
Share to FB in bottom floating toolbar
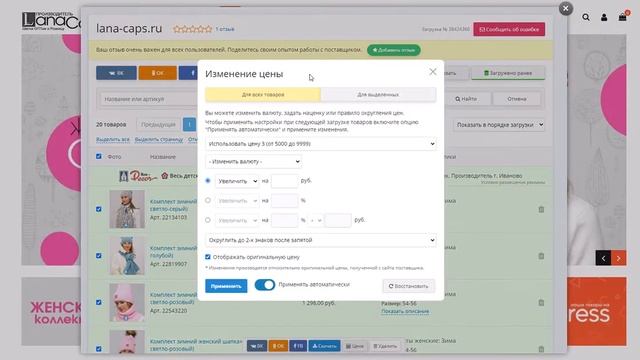click(298, 346)
